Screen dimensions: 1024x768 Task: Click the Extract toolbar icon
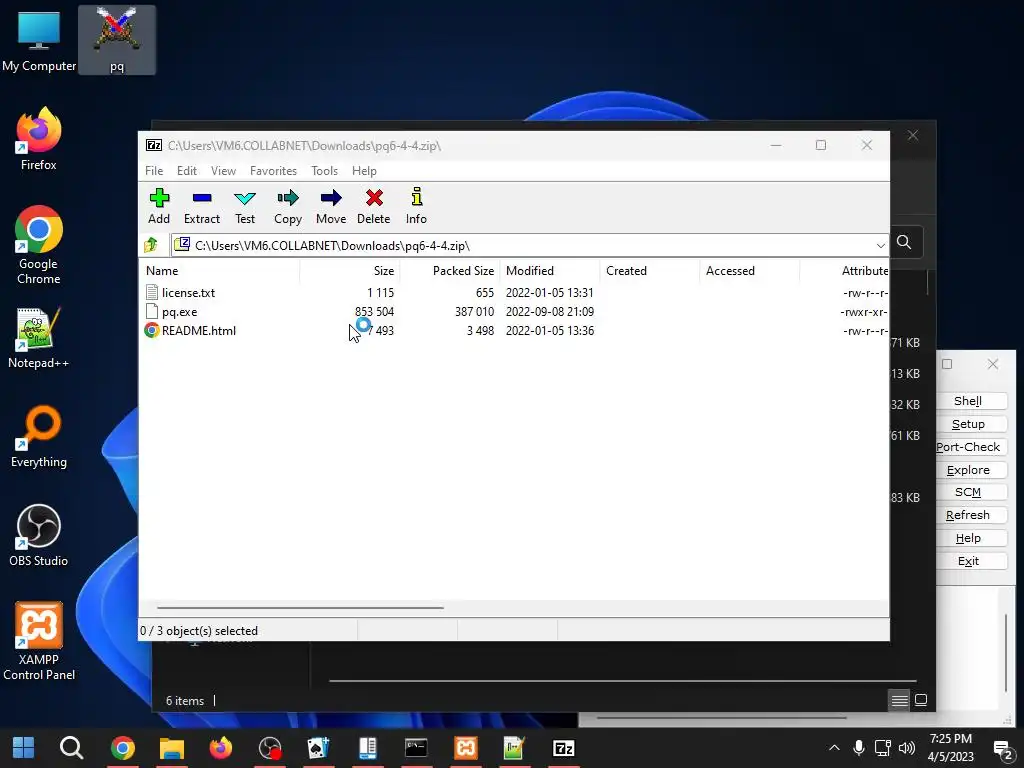202,198
